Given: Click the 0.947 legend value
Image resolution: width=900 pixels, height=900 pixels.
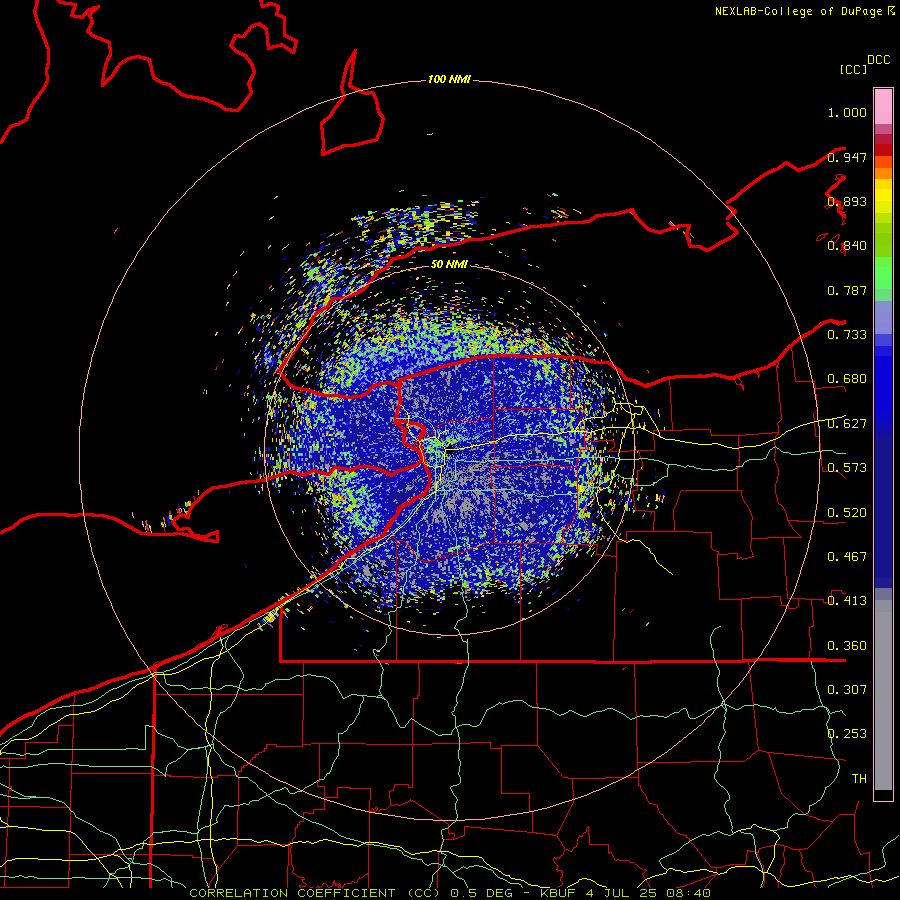Looking at the screenshot, I should 847,157.
